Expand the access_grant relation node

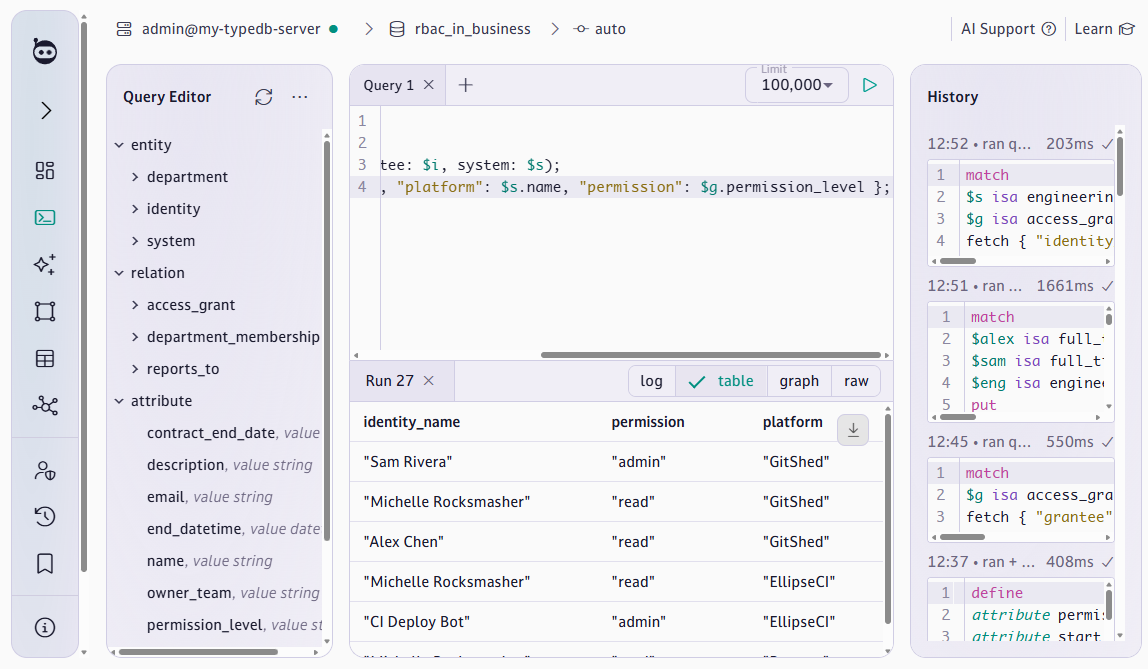(x=135, y=304)
